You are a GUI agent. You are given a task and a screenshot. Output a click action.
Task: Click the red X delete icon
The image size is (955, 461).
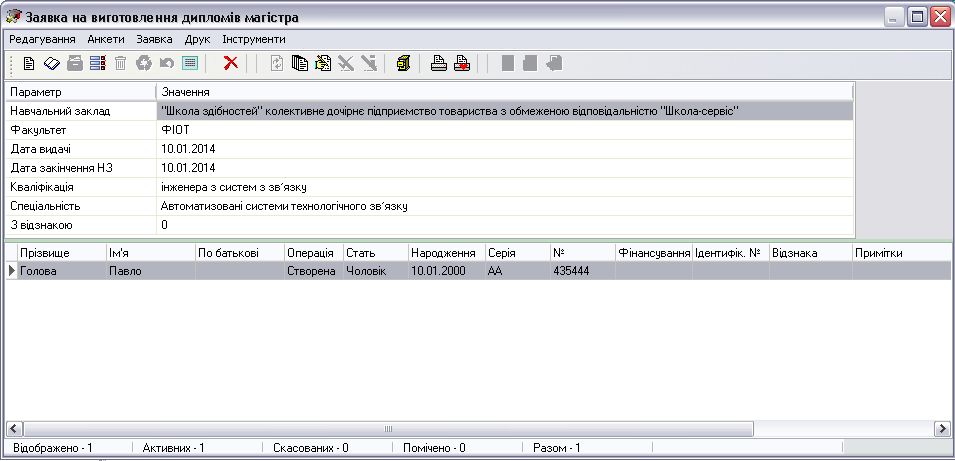(231, 63)
